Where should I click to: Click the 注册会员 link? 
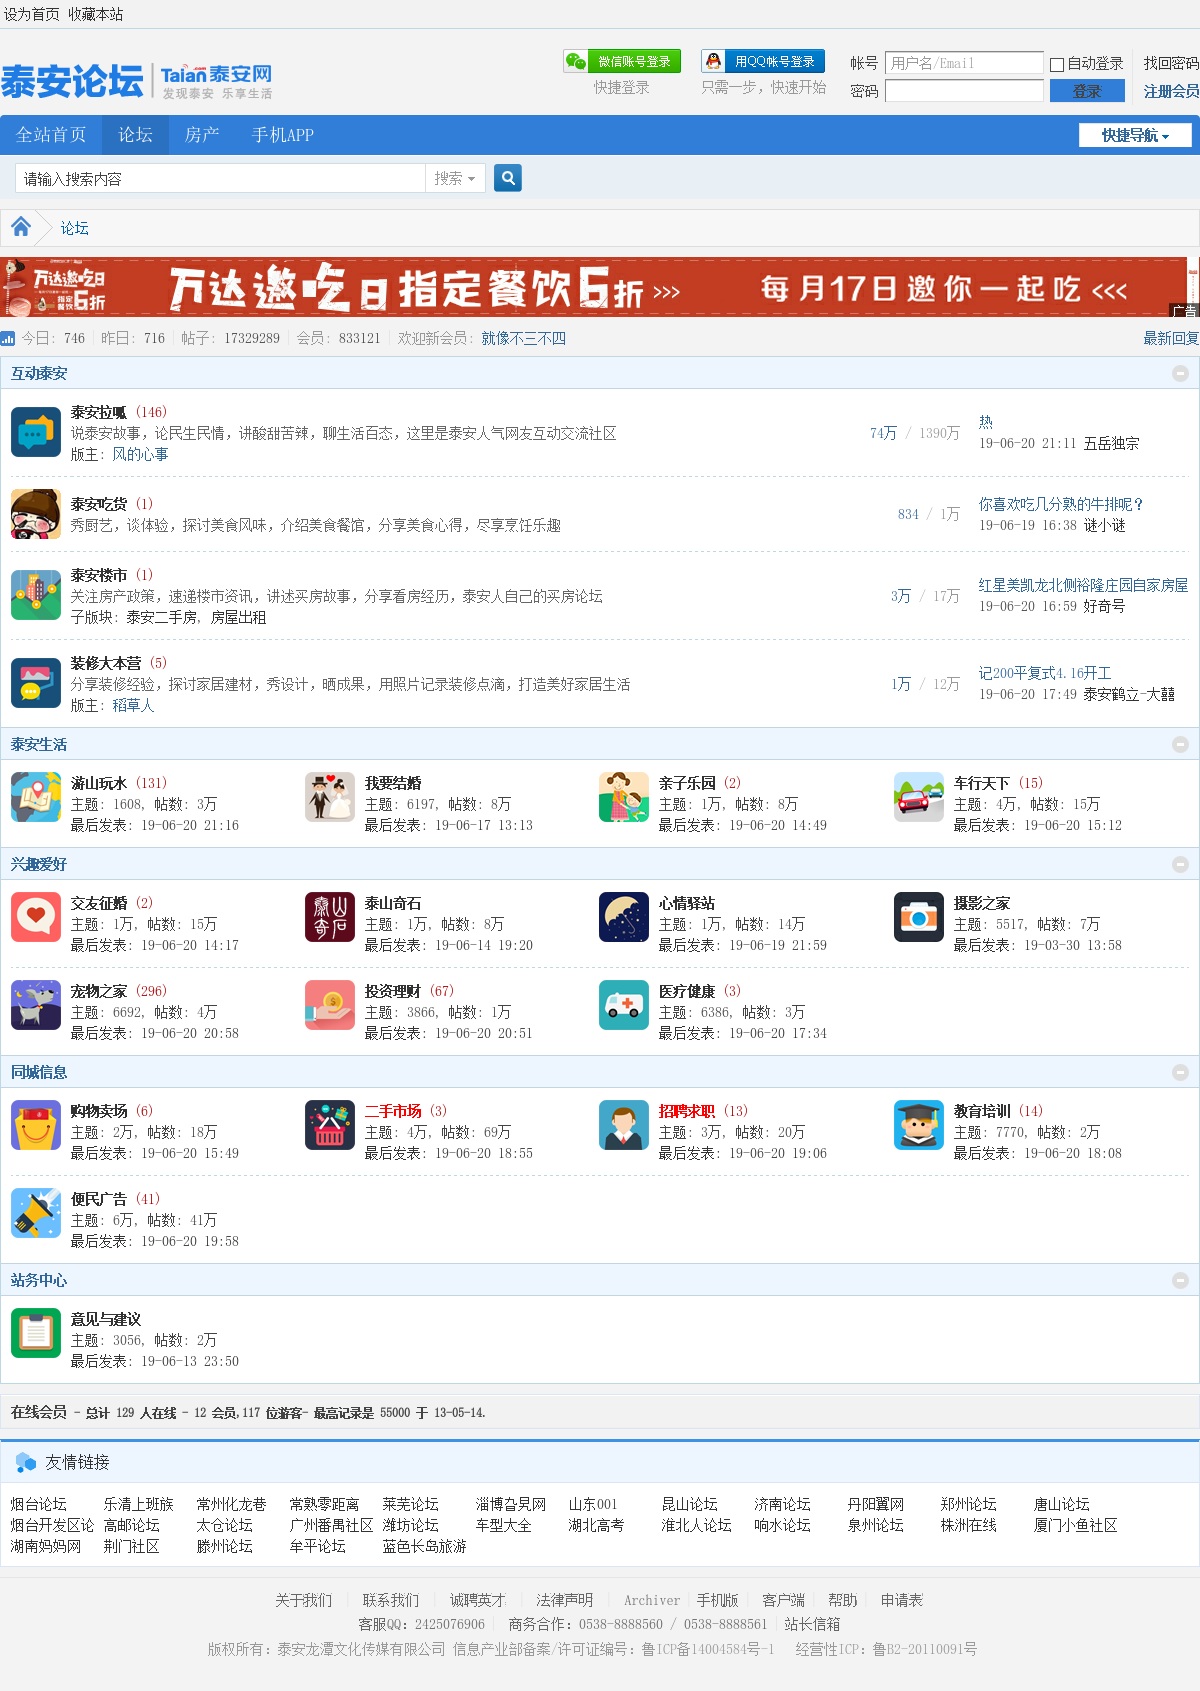tap(1170, 91)
